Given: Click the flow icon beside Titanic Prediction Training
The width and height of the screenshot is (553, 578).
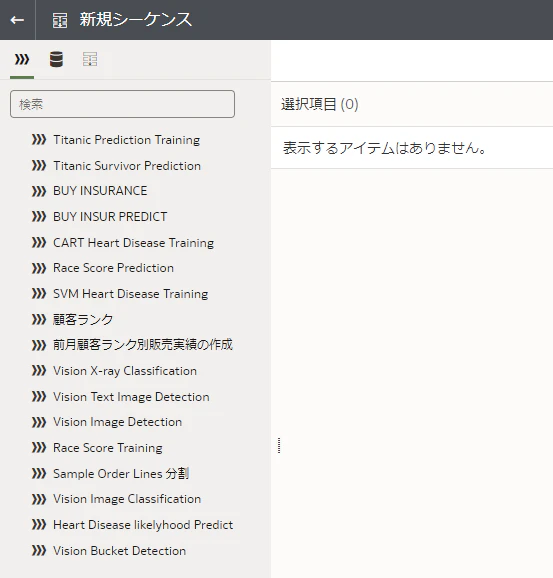Looking at the screenshot, I should pyautogui.click(x=39, y=140).
